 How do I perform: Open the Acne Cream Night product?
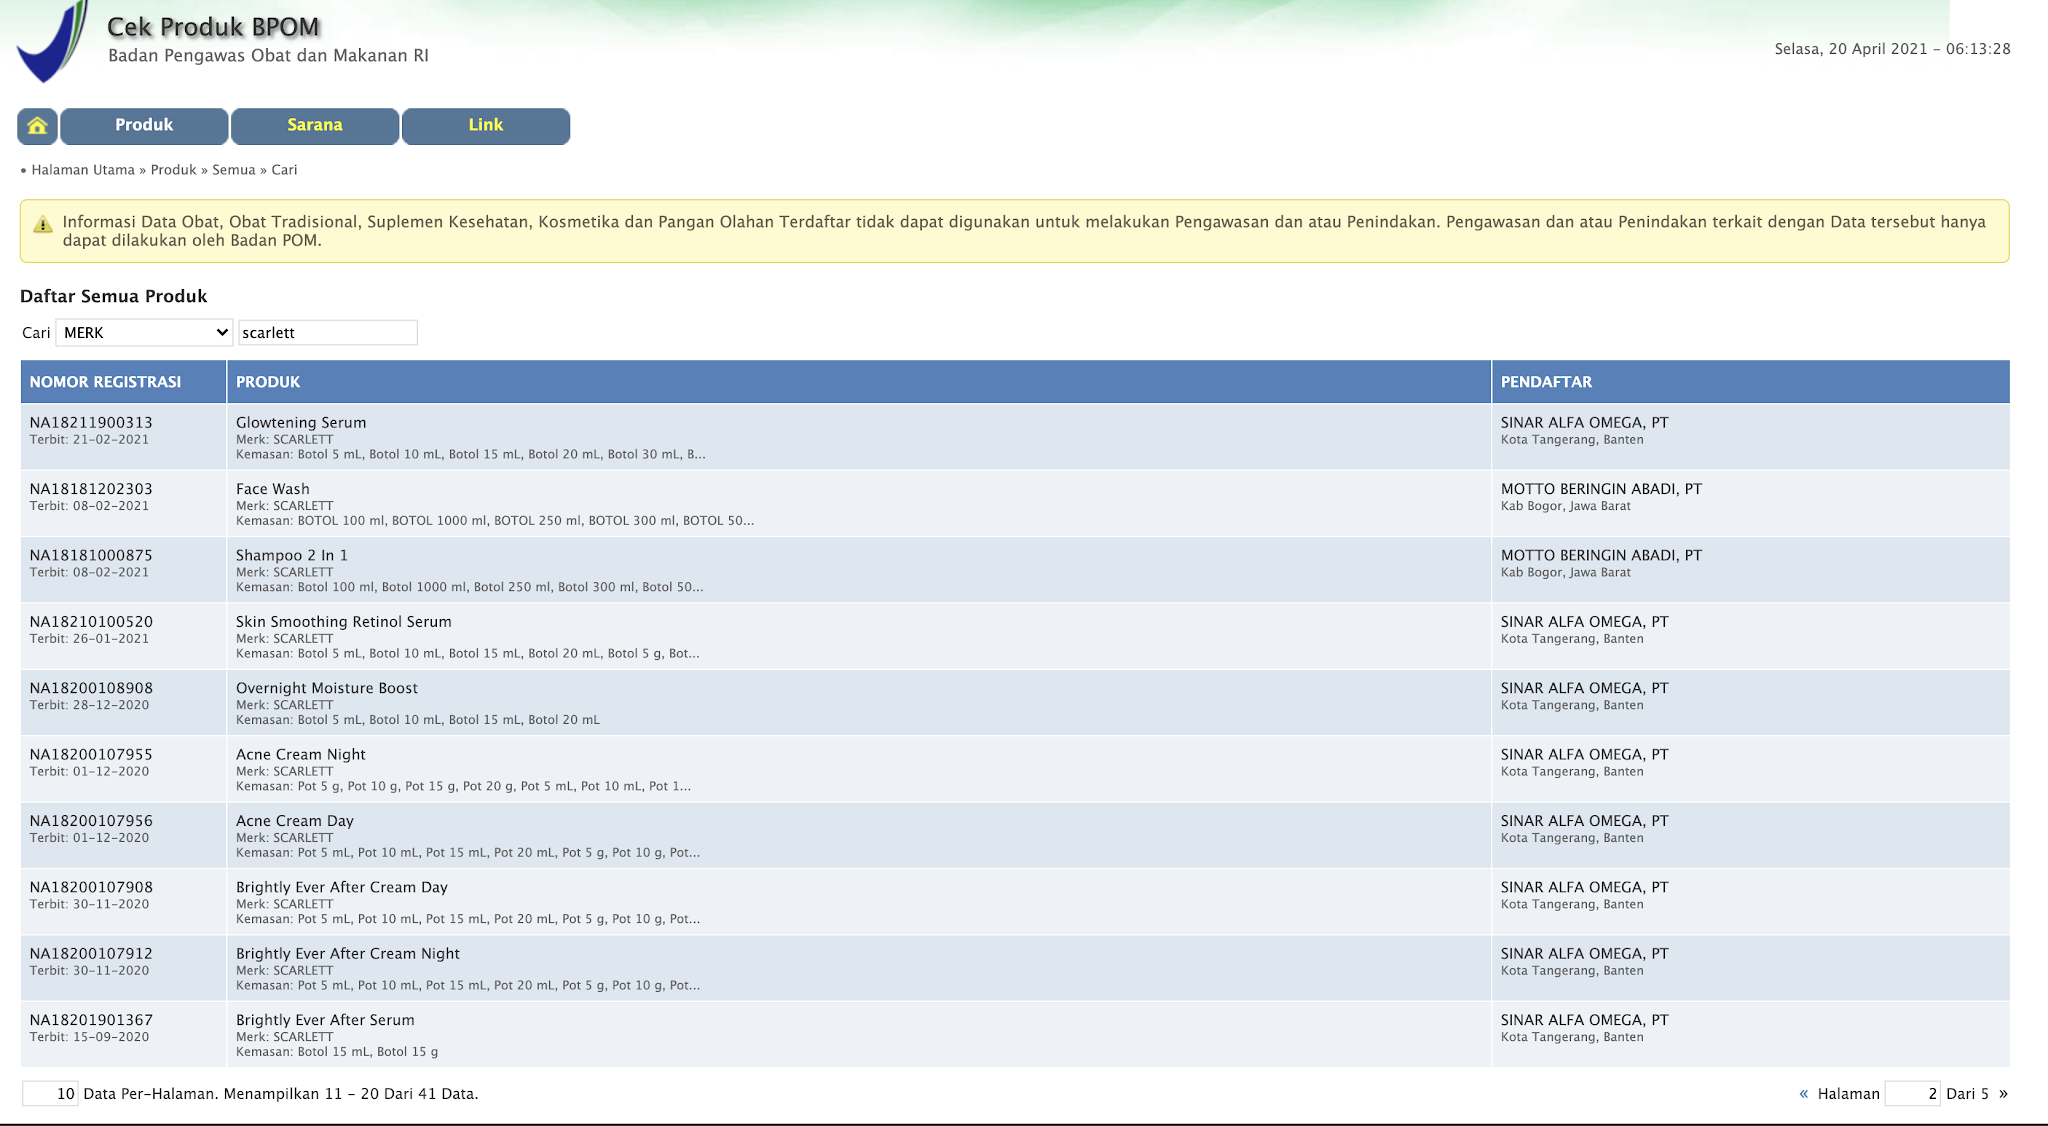pos(301,754)
